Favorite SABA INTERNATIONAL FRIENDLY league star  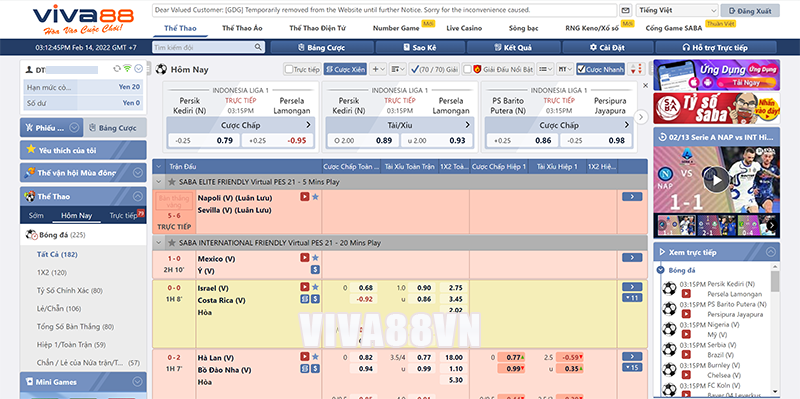pyautogui.click(x=172, y=243)
